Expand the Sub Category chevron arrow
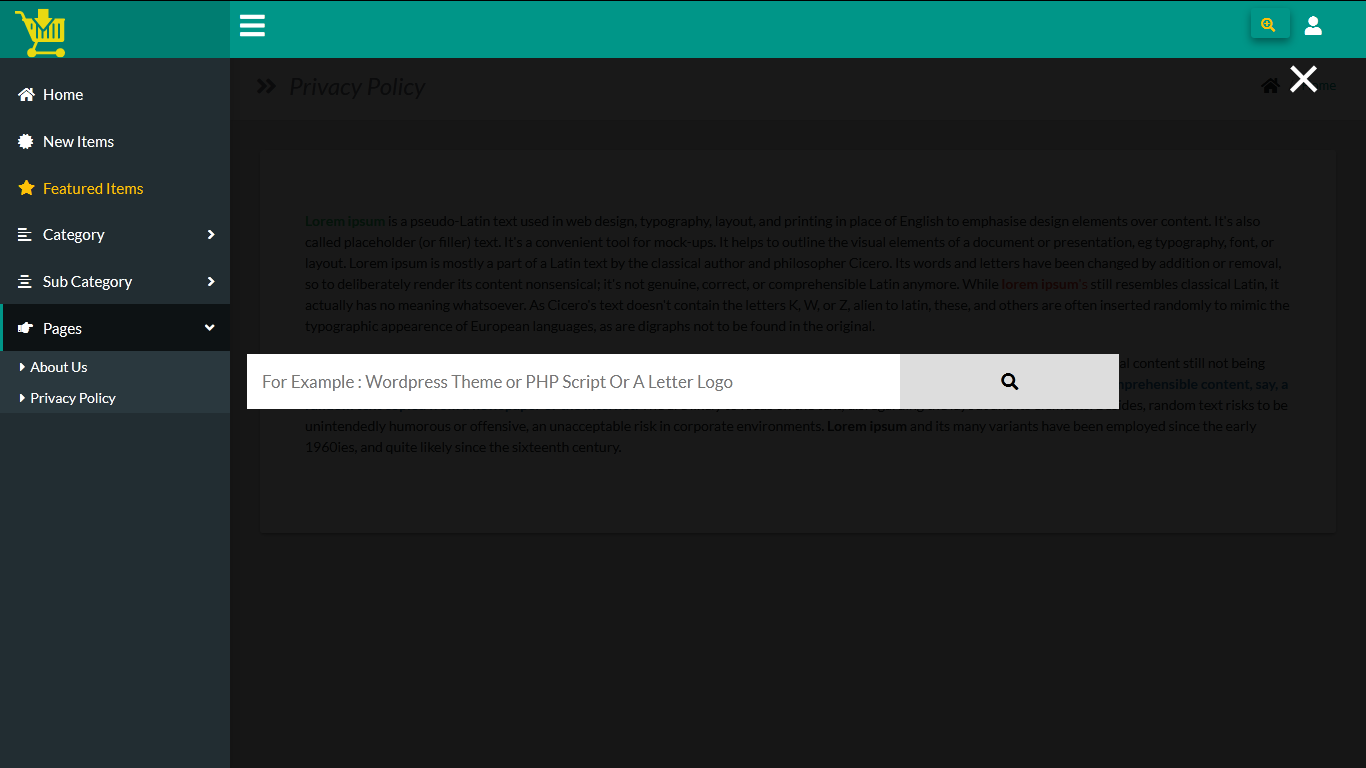 [x=211, y=282]
